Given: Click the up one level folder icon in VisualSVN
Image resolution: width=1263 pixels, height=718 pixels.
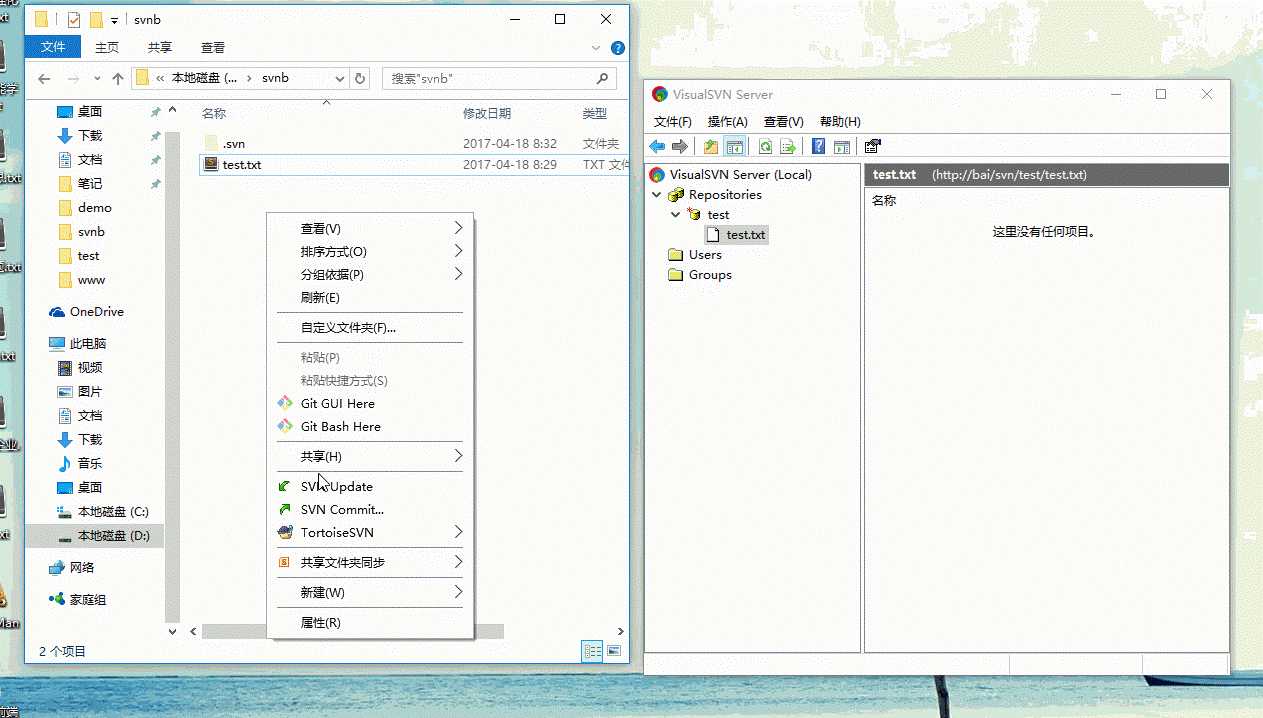Looking at the screenshot, I should coord(711,147).
